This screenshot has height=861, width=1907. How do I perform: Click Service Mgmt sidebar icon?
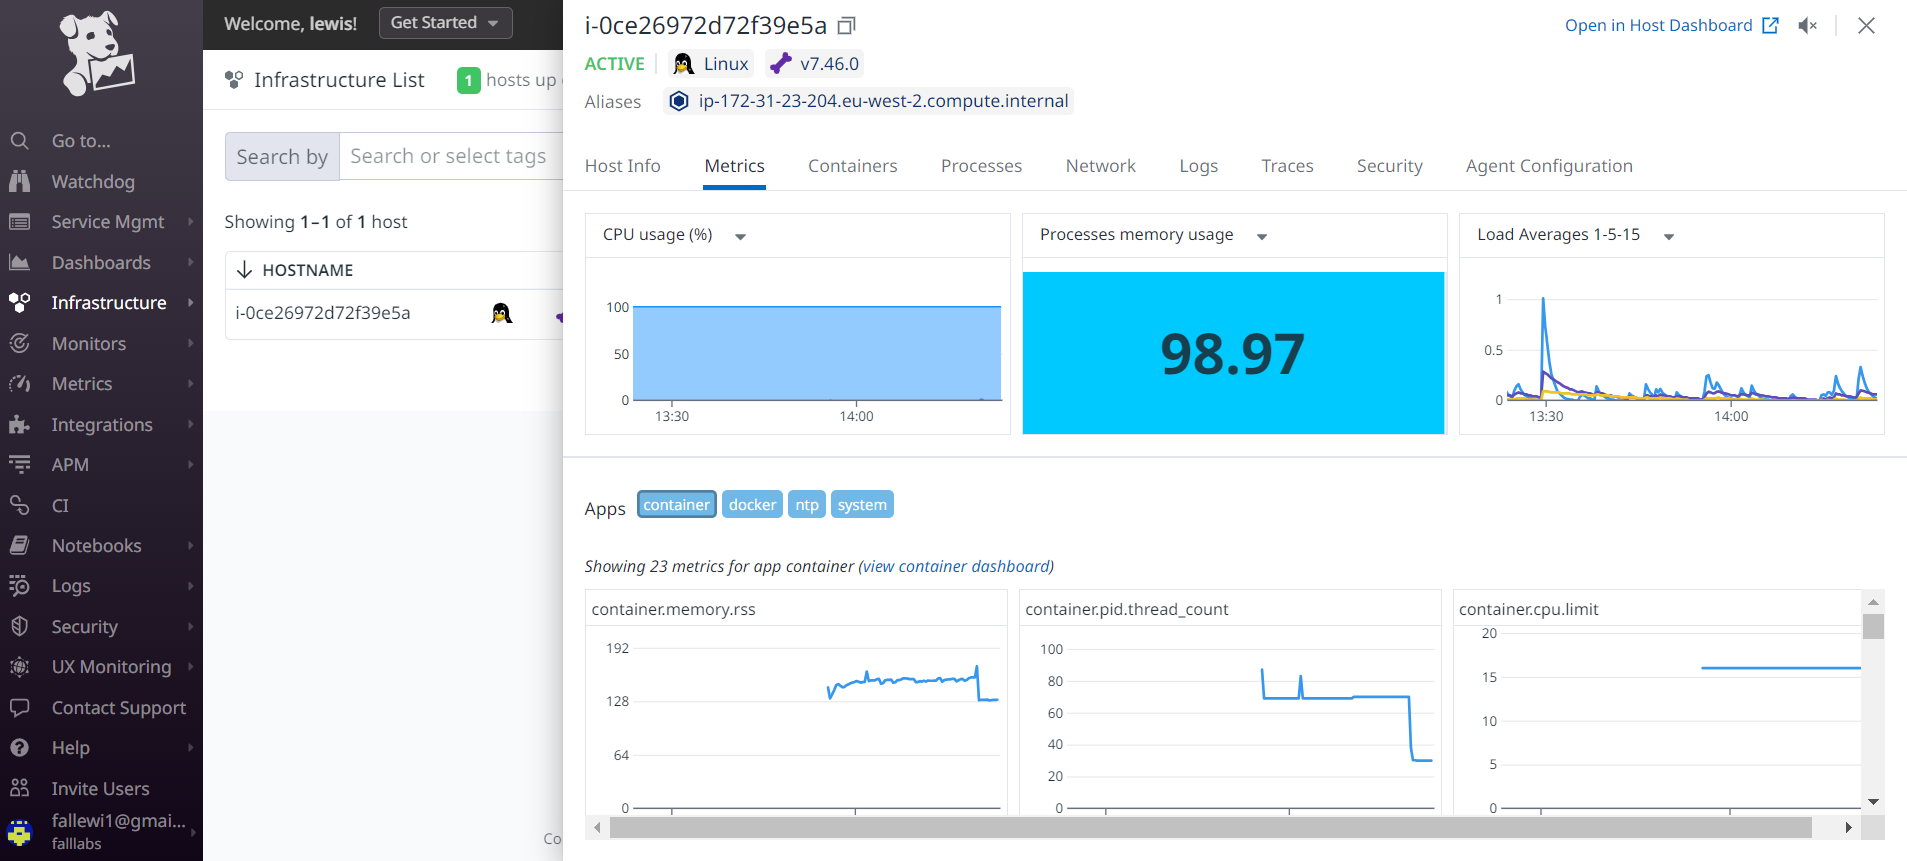19,222
